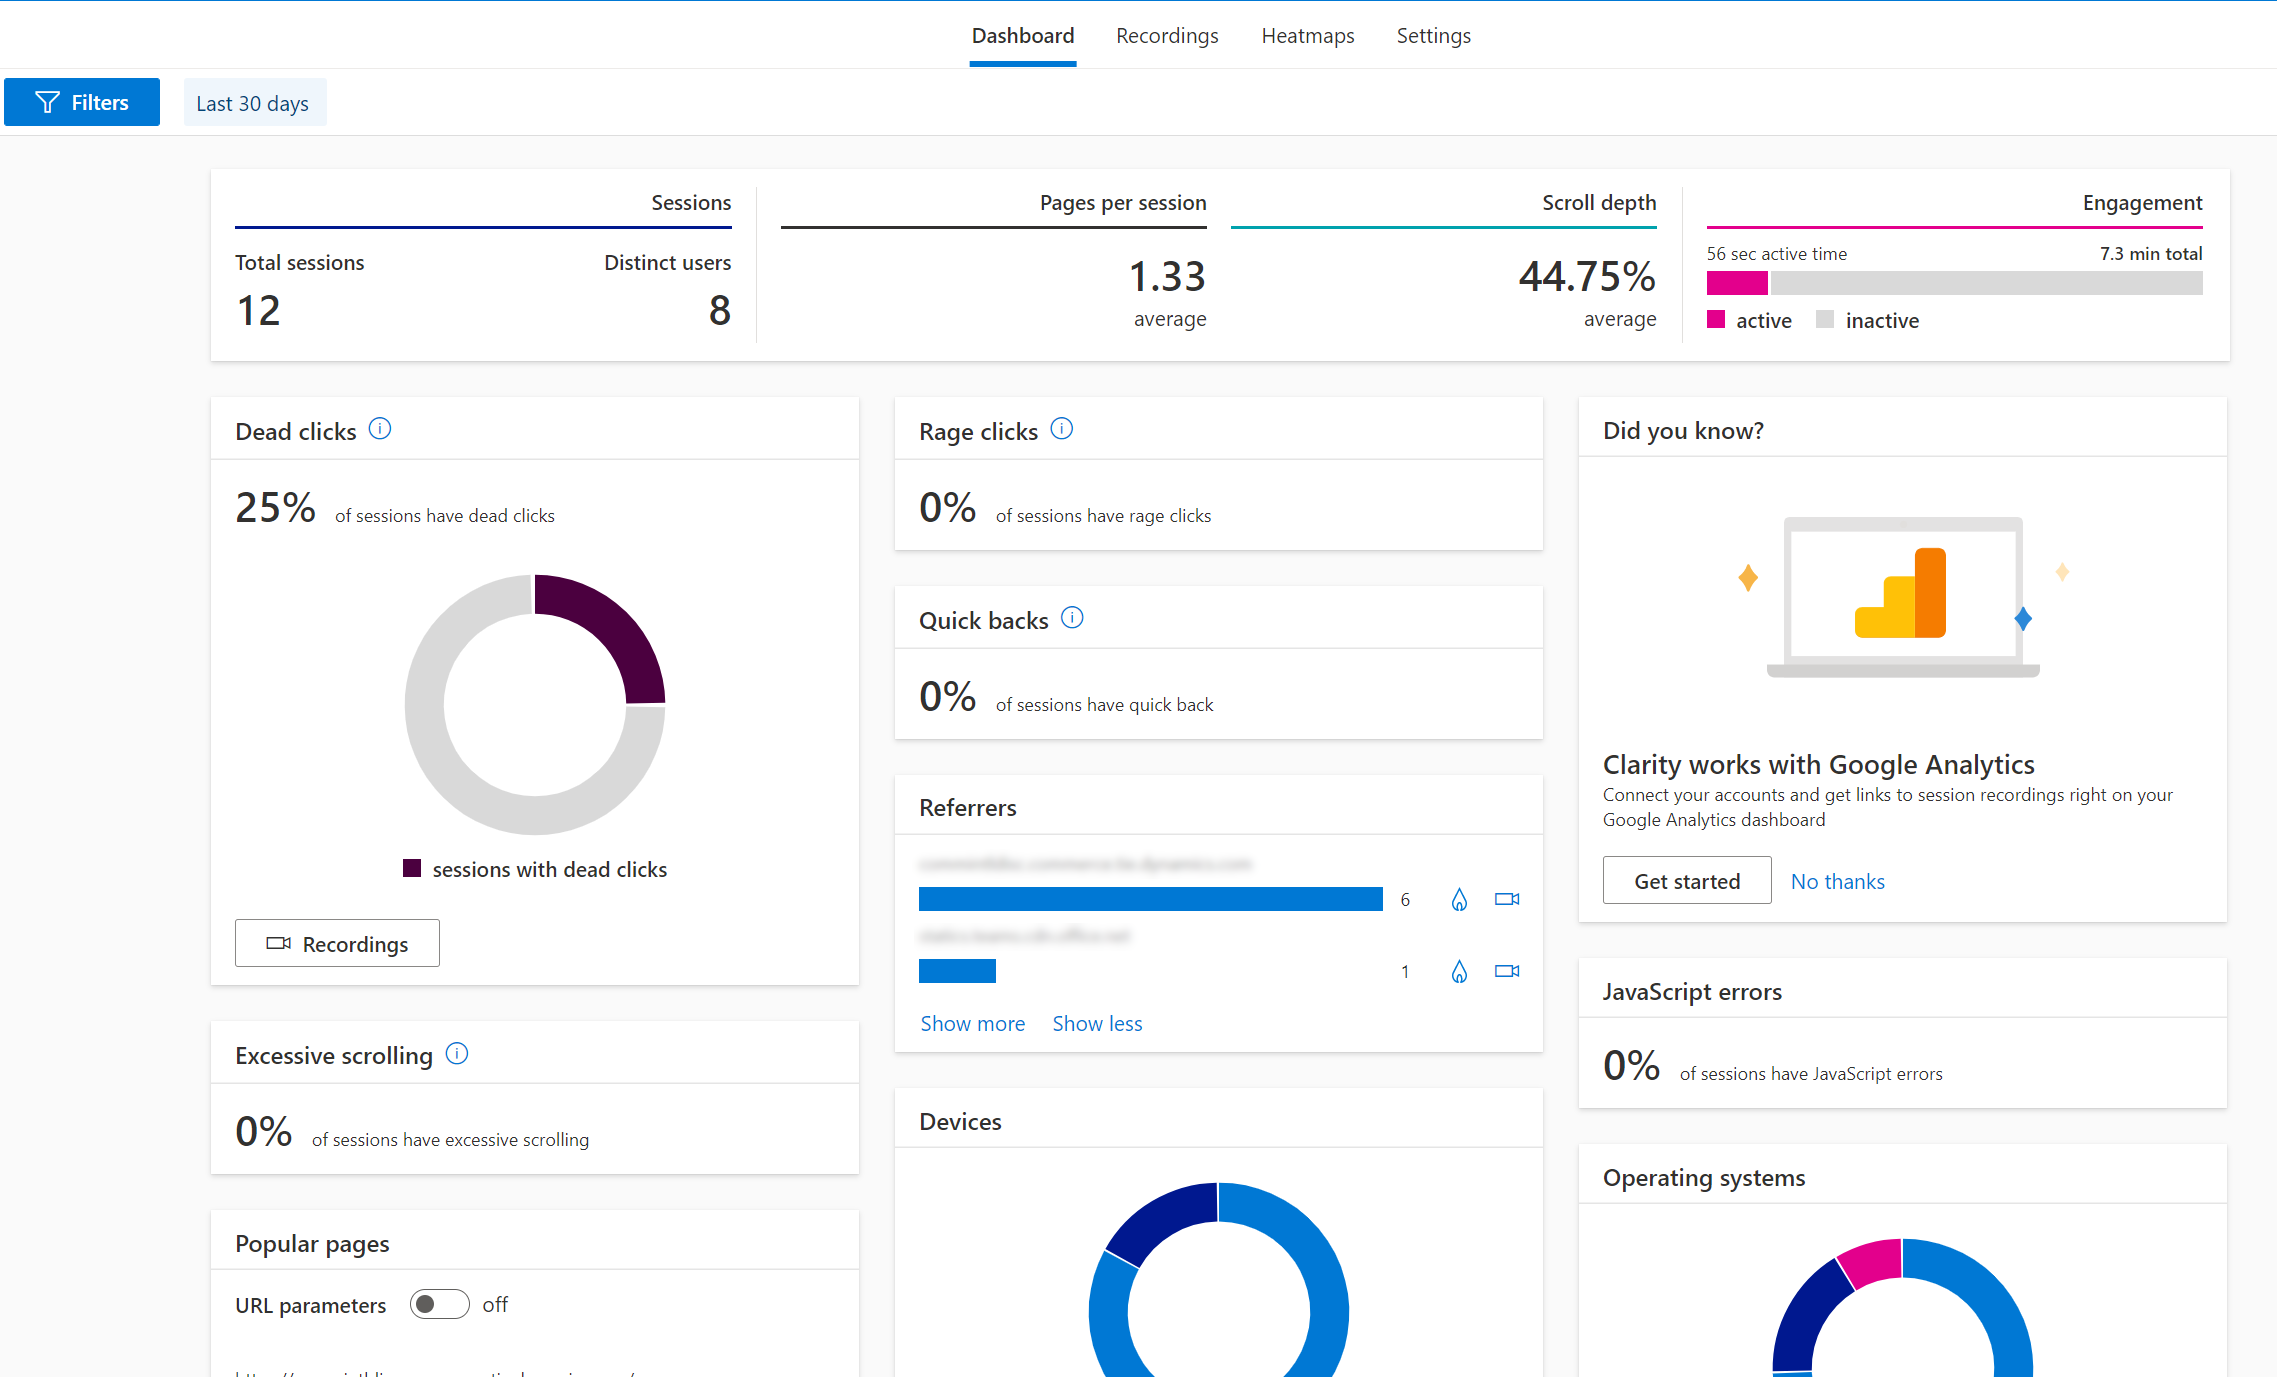Click the heatmap icon next to first referrer
The height and width of the screenshot is (1377, 2277).
[x=1456, y=899]
